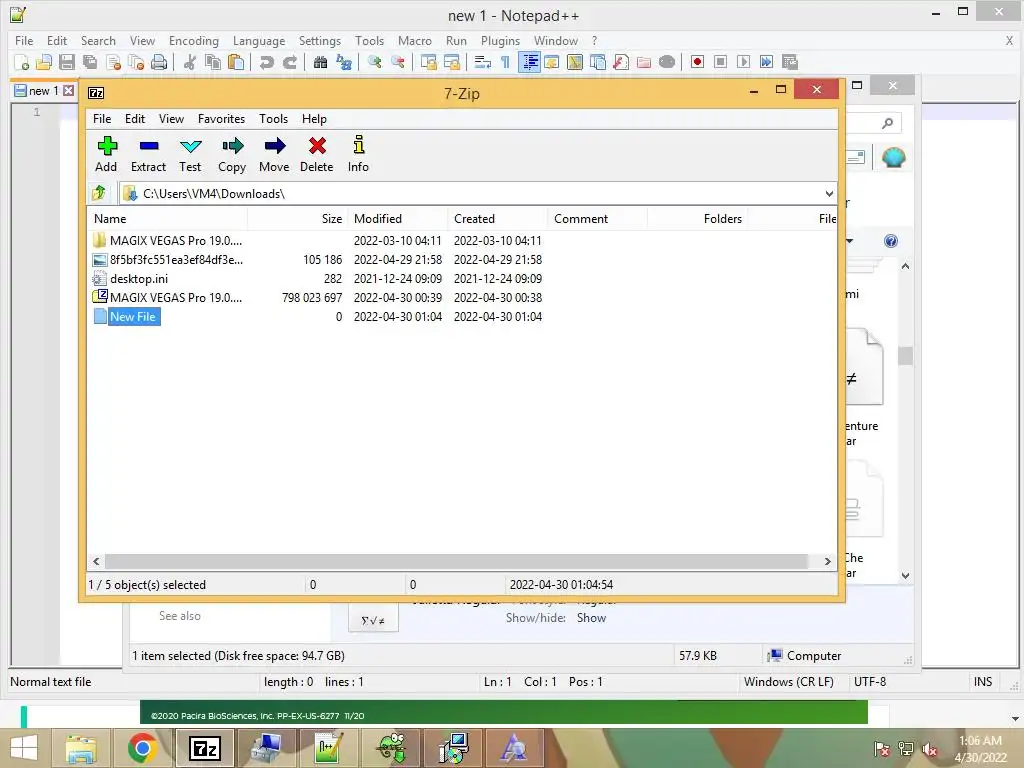Click Notepad++ Redo arrow icon

[x=290, y=62]
